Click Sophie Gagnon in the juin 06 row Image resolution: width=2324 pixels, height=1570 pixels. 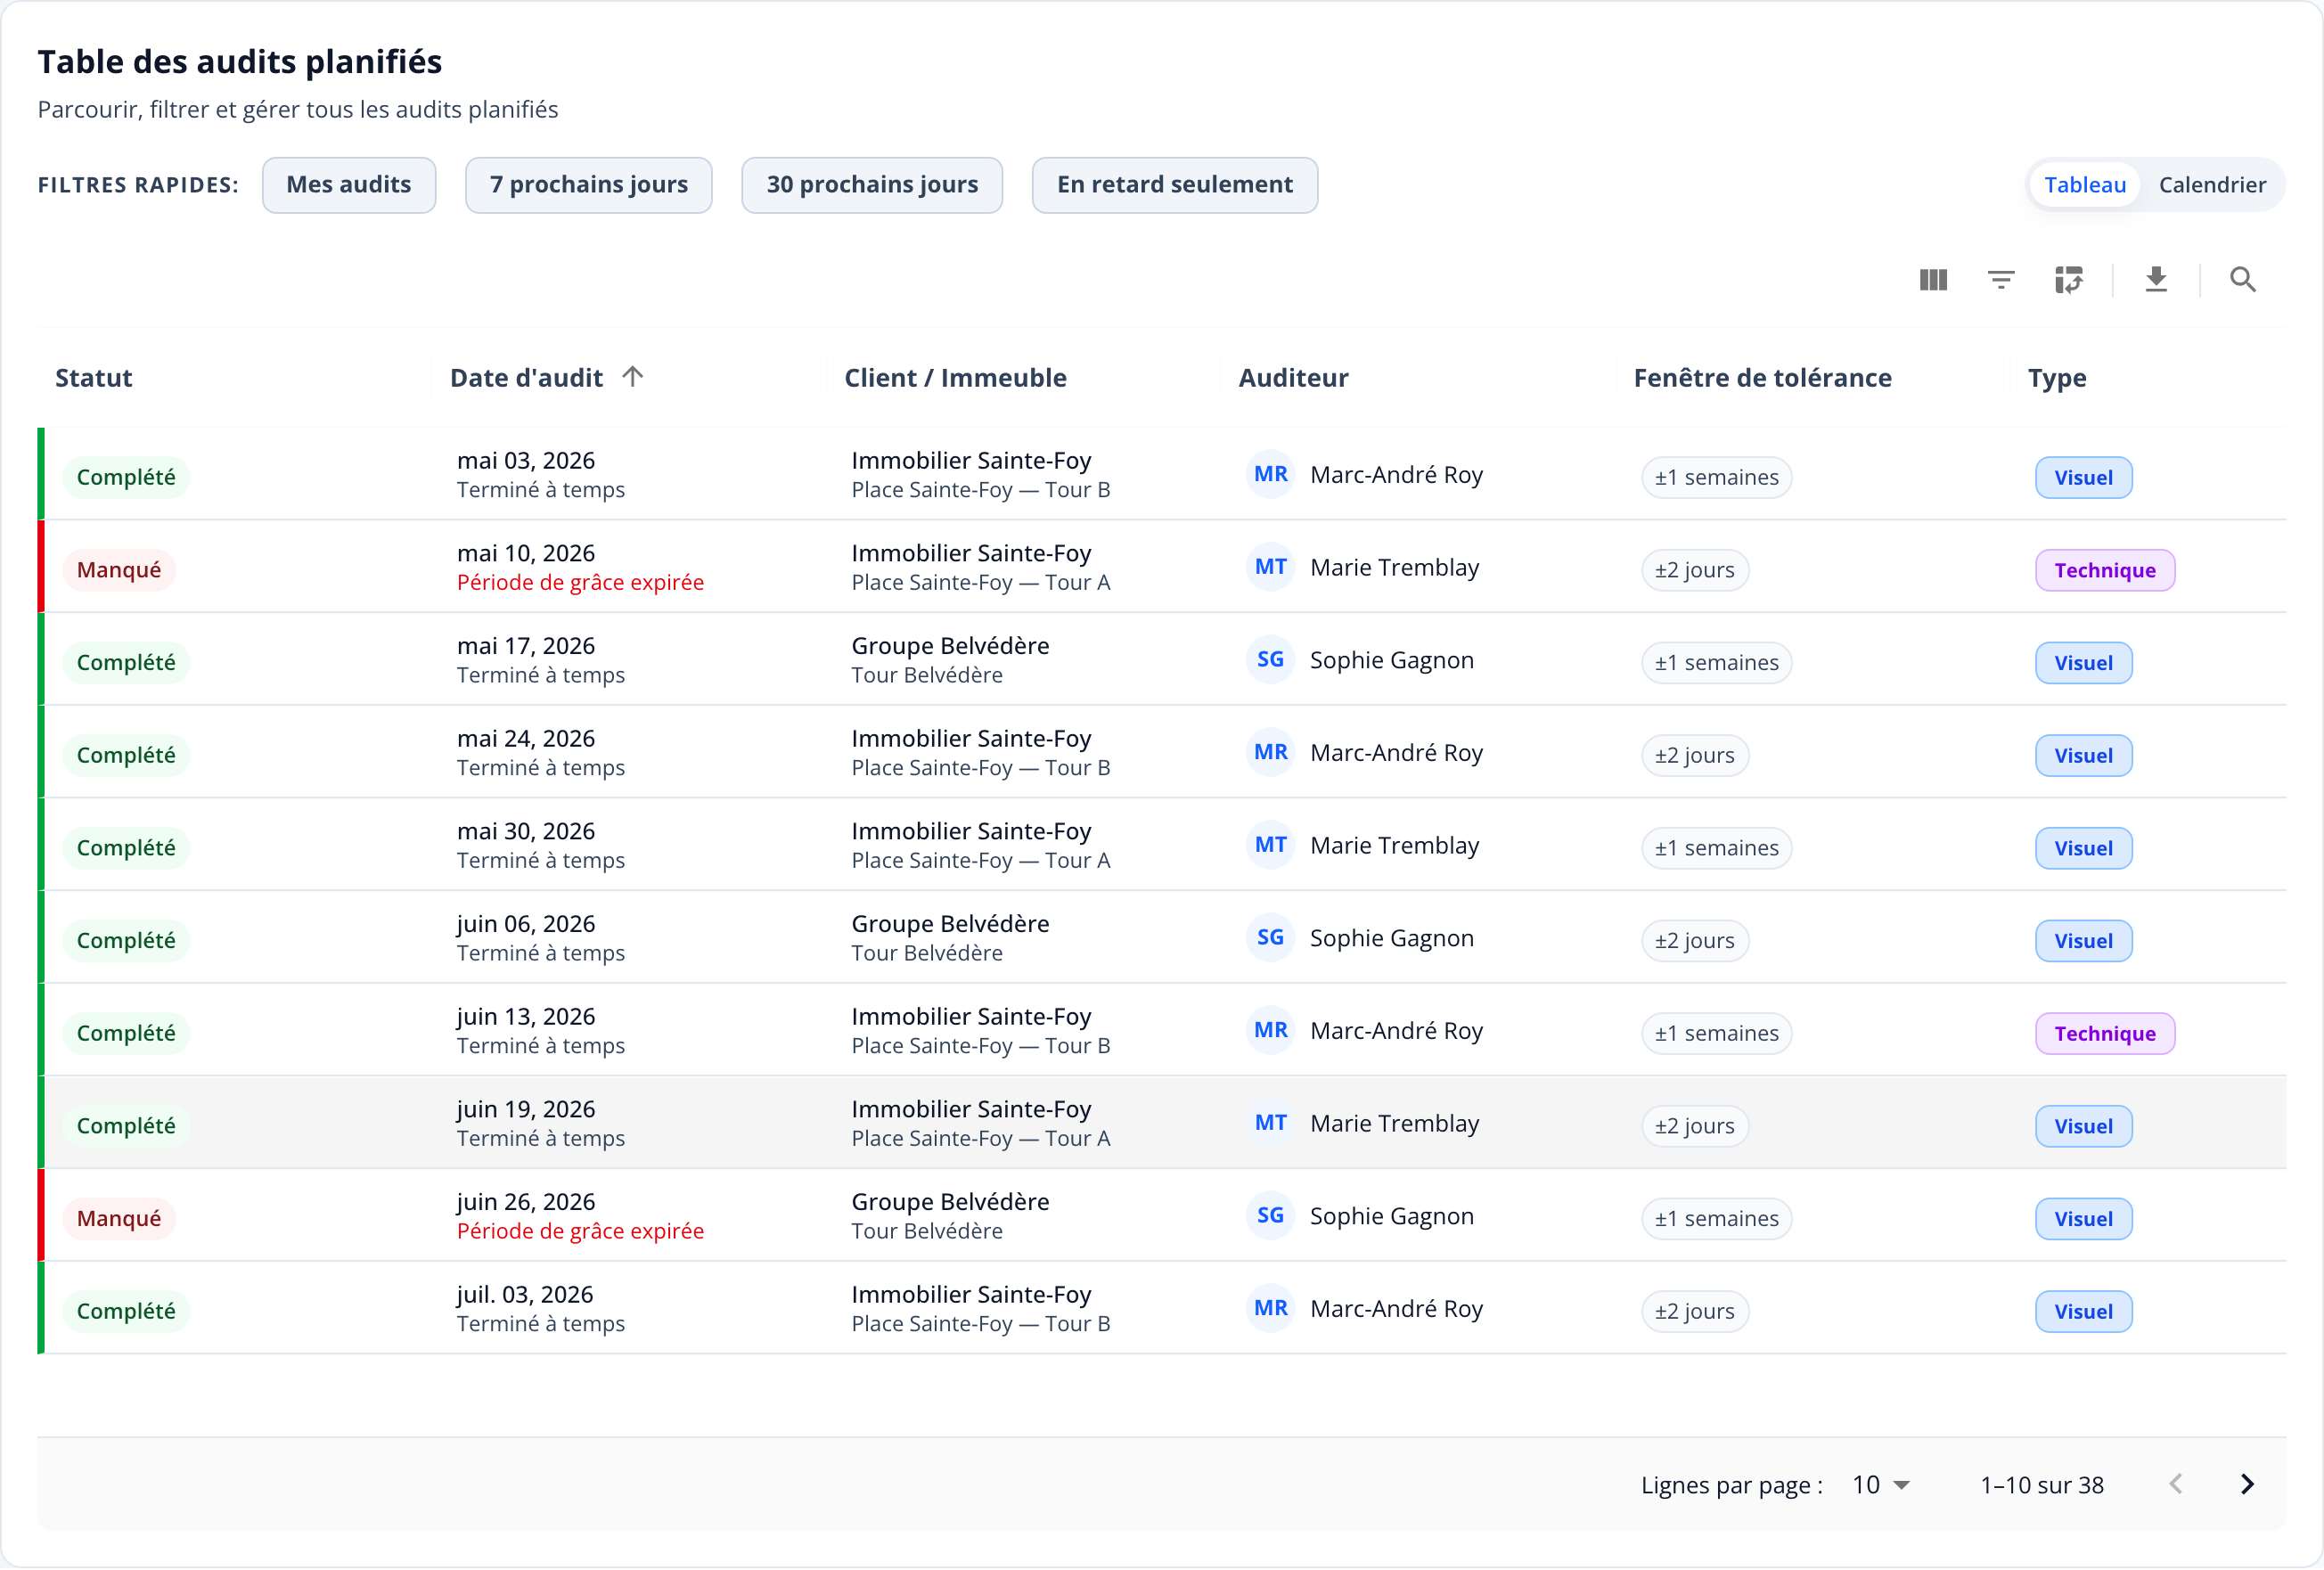coord(1391,938)
